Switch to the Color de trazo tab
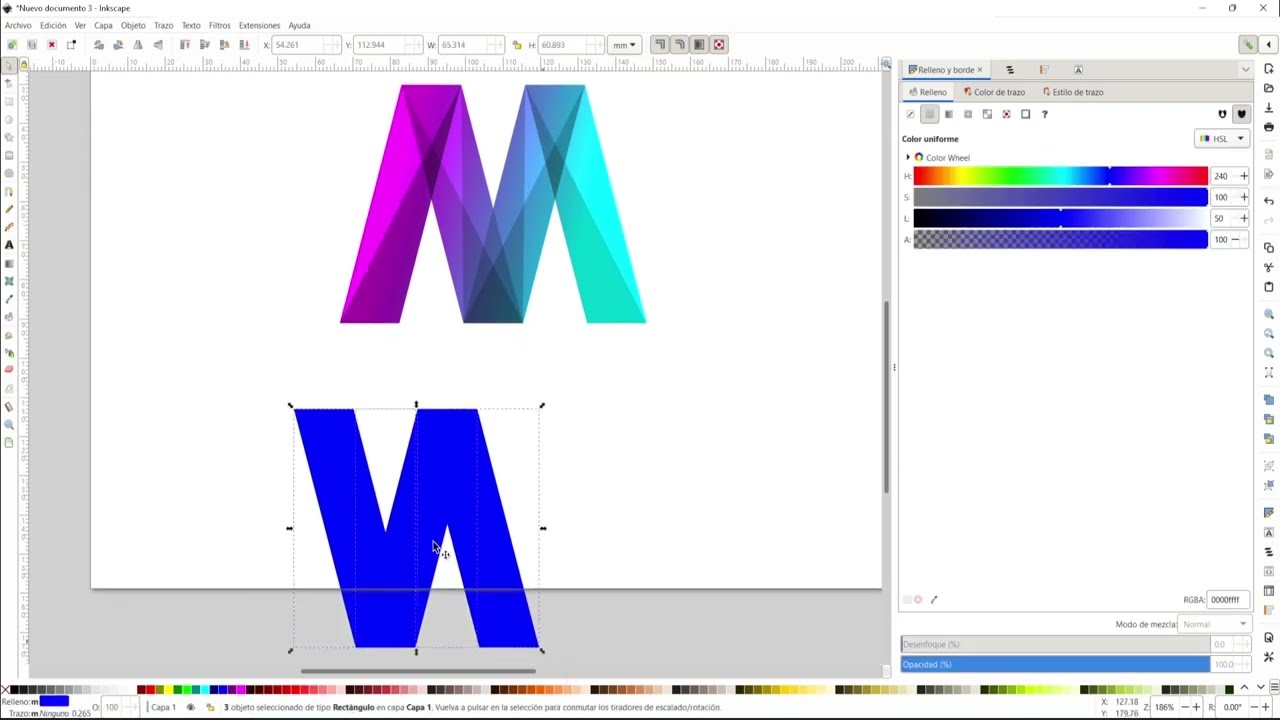The width and height of the screenshot is (1280, 720). [x=994, y=92]
